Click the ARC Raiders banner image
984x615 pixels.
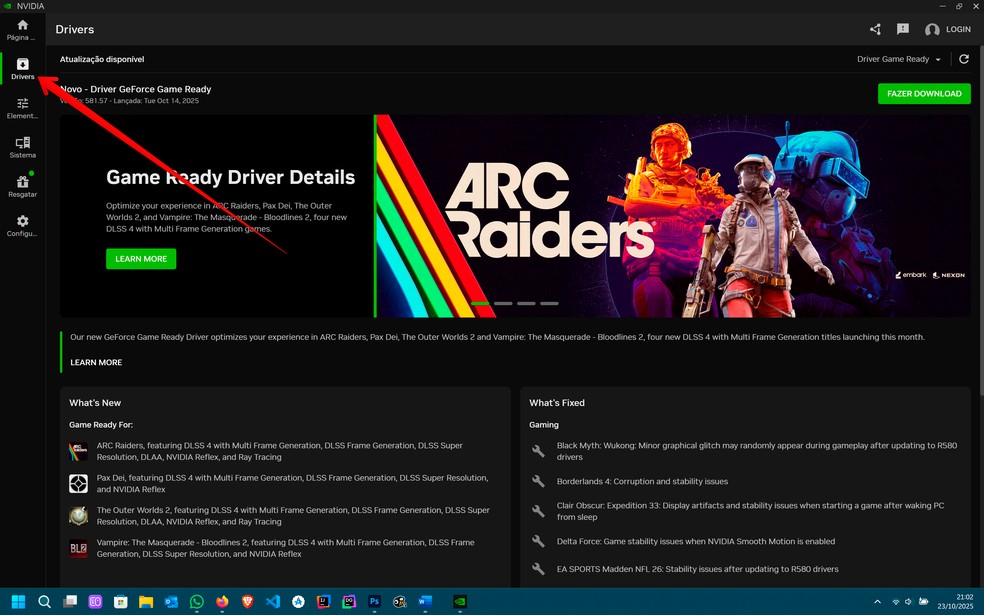coord(670,215)
